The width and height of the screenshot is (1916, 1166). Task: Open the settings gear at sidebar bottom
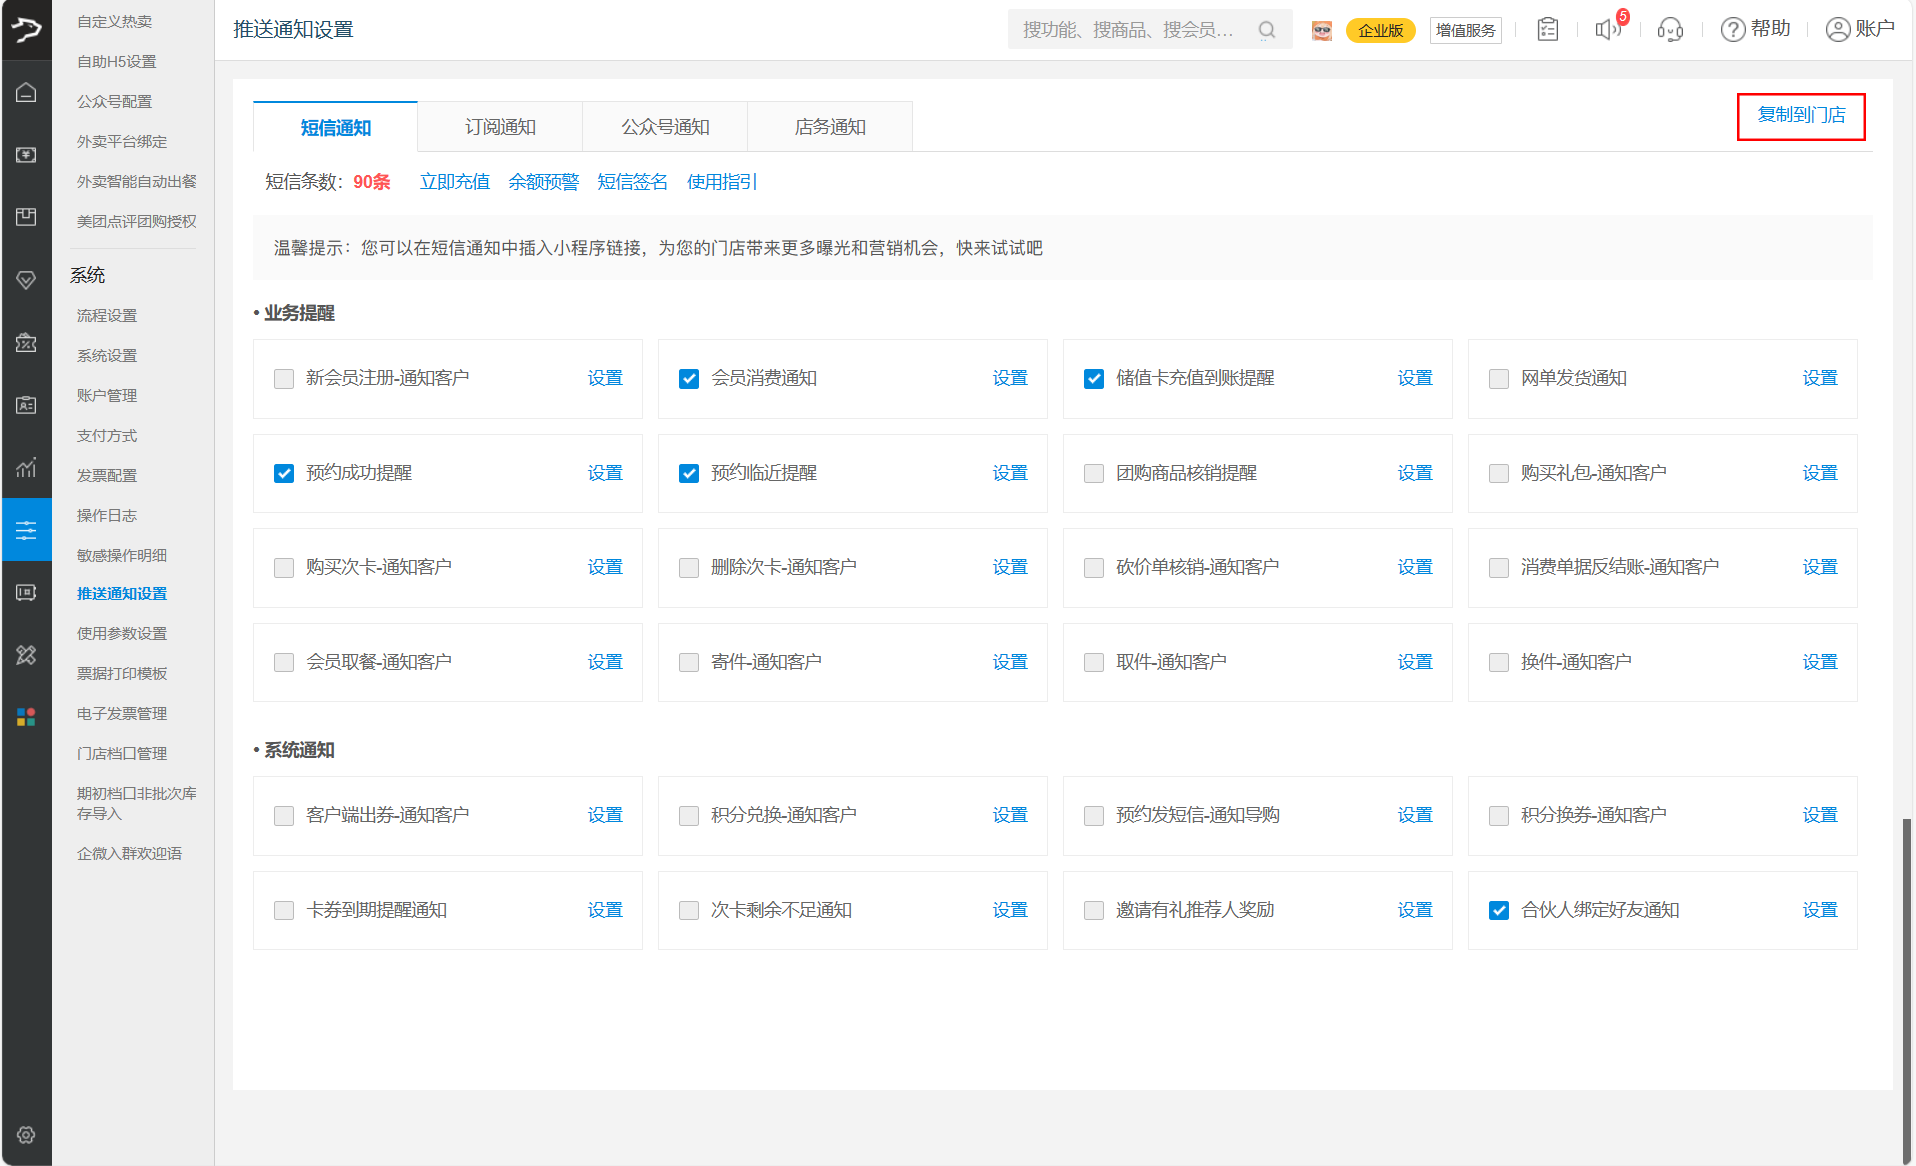point(26,1135)
